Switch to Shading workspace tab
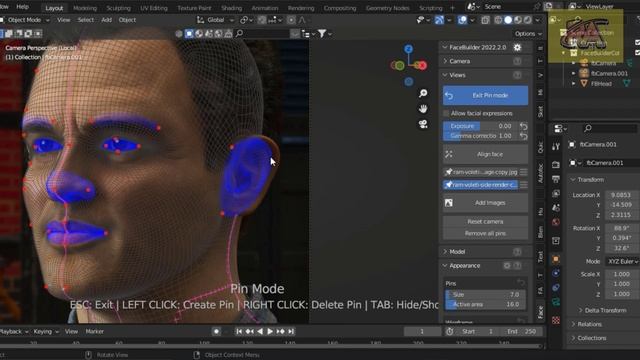This screenshot has height=360, width=640. pyautogui.click(x=231, y=8)
